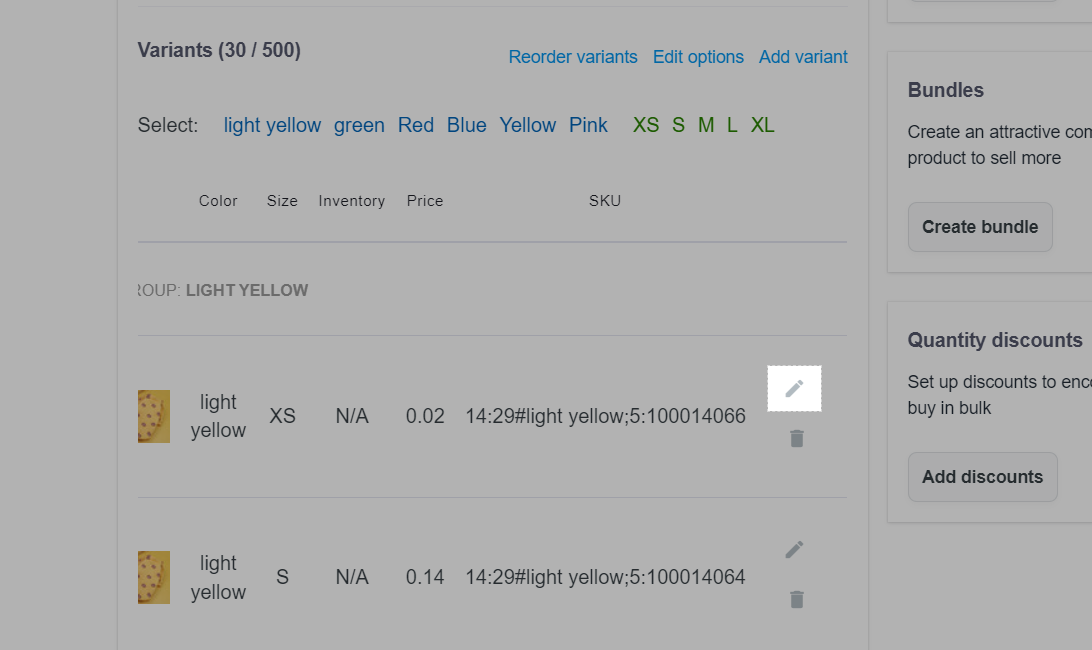This screenshot has height=650, width=1092.
Task: Select all green color variants
Action: pos(359,125)
